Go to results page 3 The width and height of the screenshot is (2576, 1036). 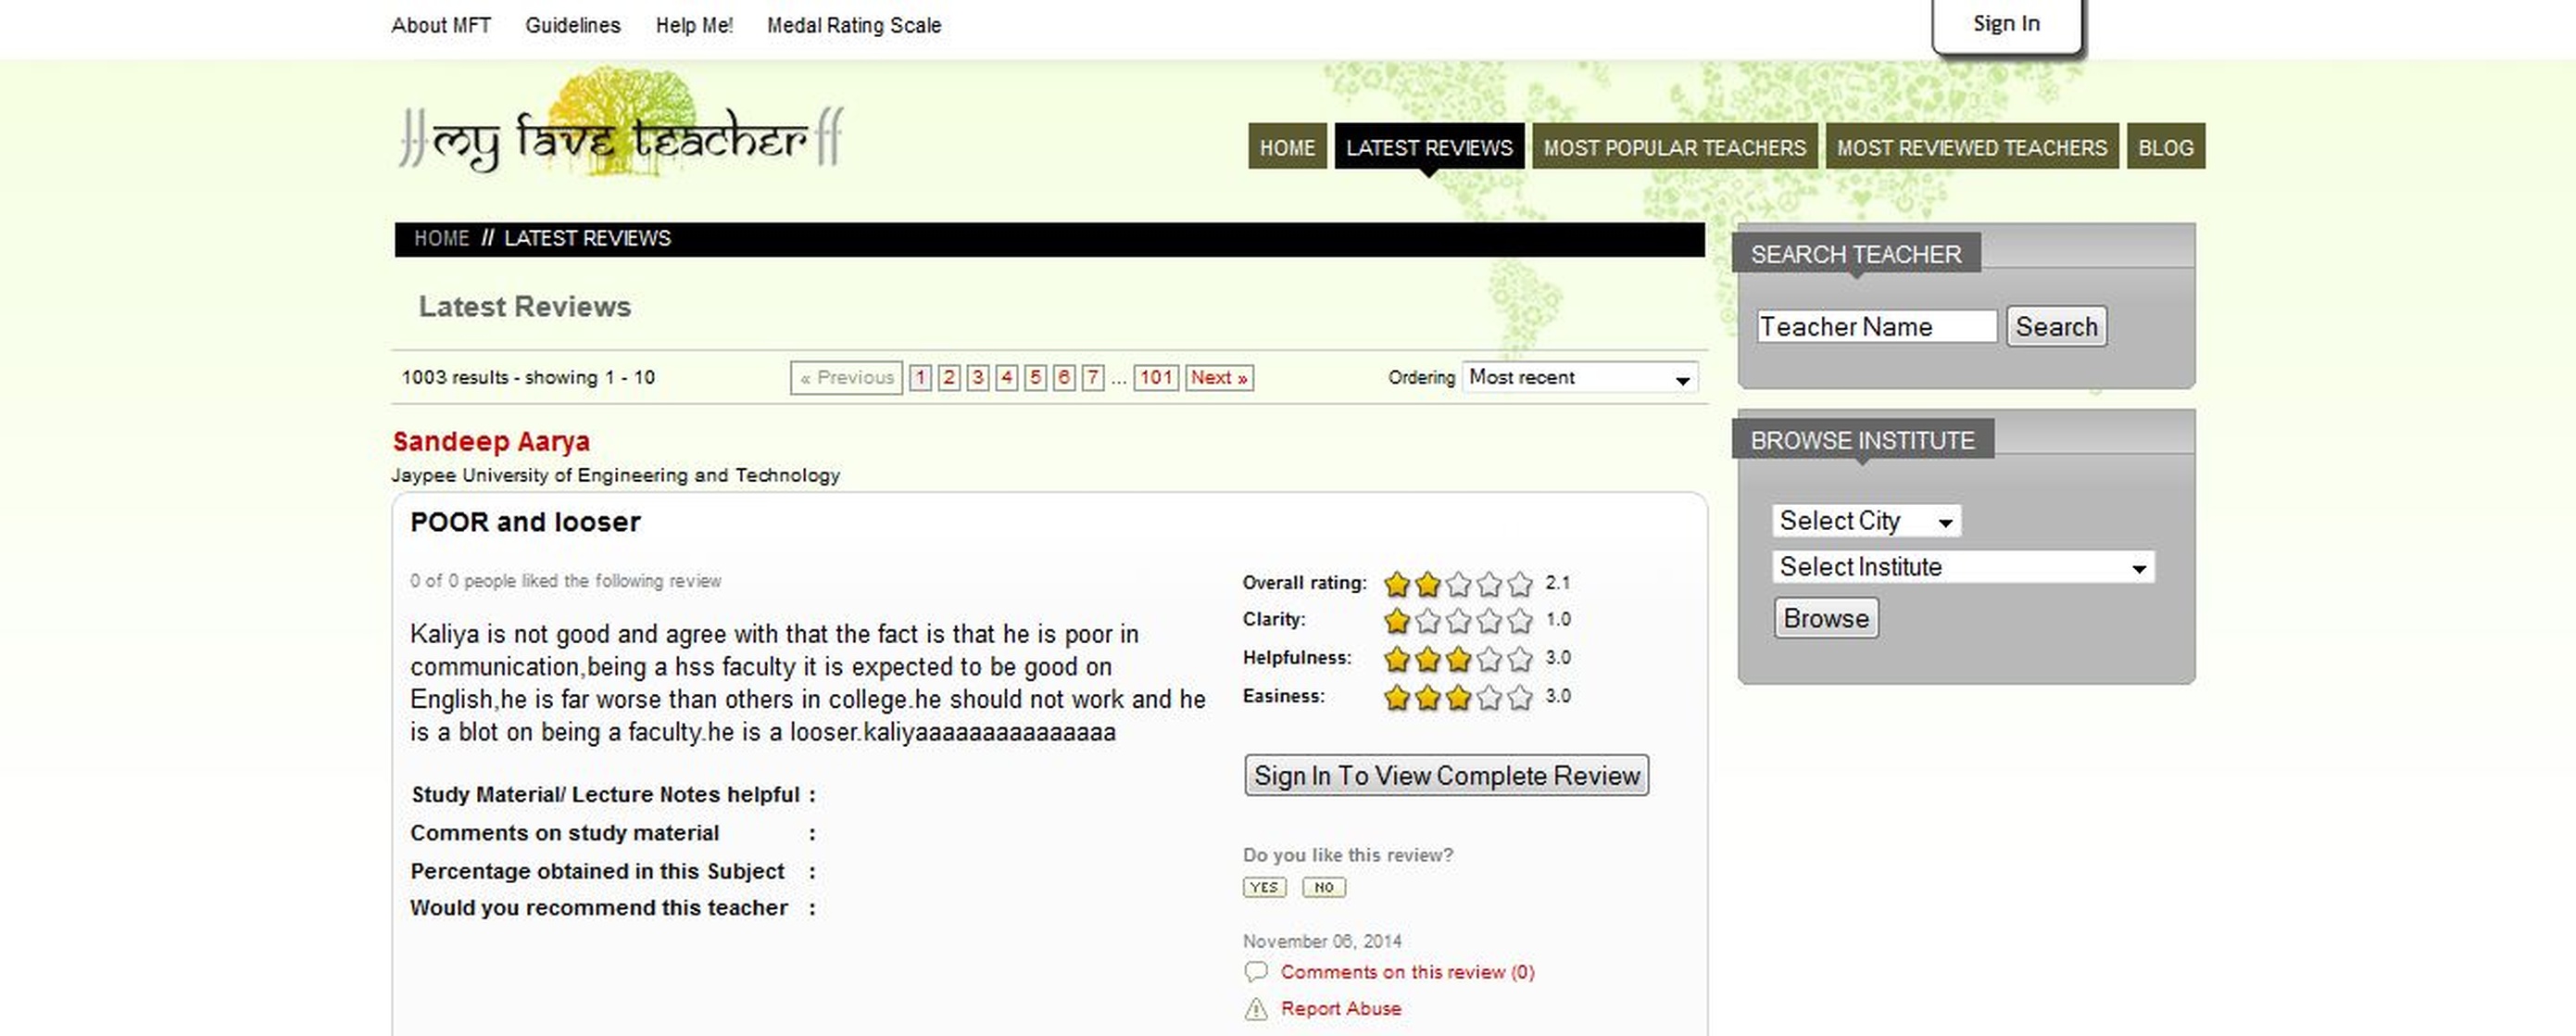pyautogui.click(x=978, y=377)
